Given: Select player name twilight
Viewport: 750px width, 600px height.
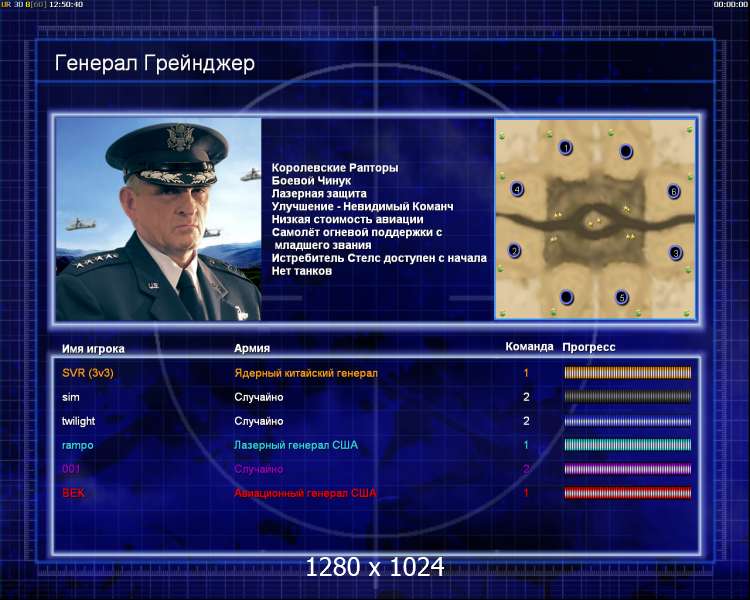Looking at the screenshot, I should pyautogui.click(x=78, y=421).
